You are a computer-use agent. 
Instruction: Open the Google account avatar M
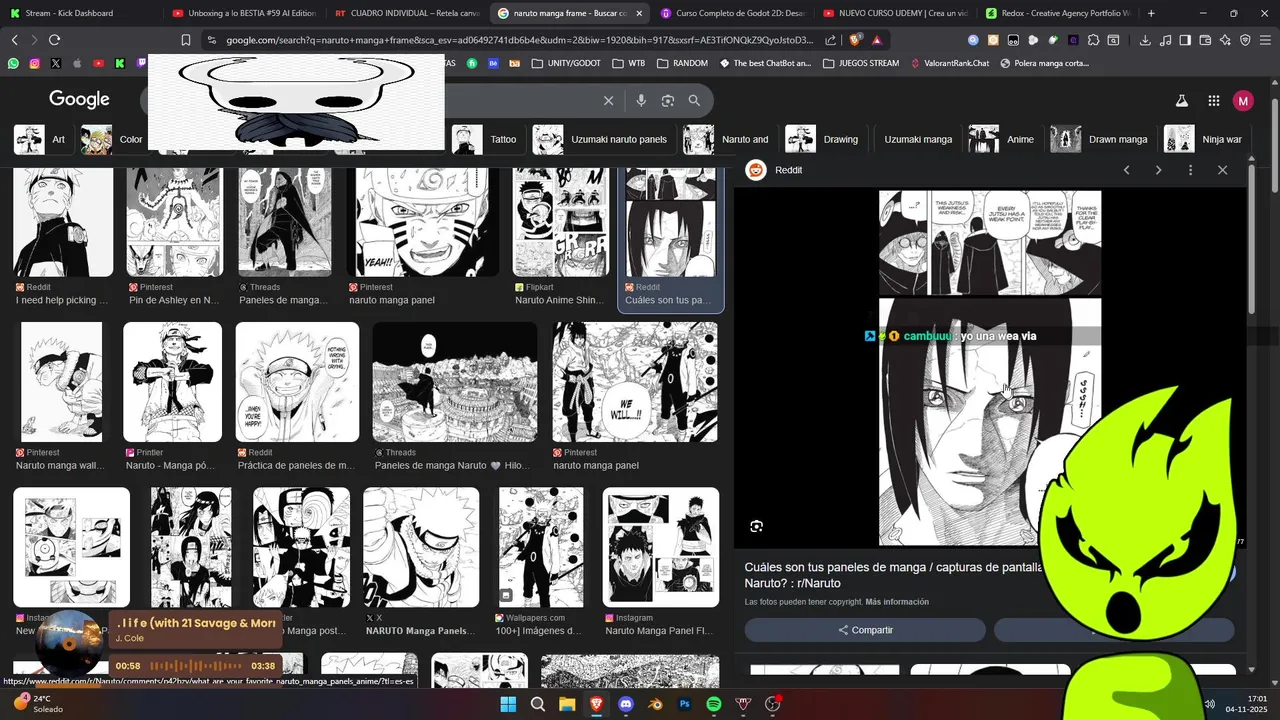click(1243, 100)
